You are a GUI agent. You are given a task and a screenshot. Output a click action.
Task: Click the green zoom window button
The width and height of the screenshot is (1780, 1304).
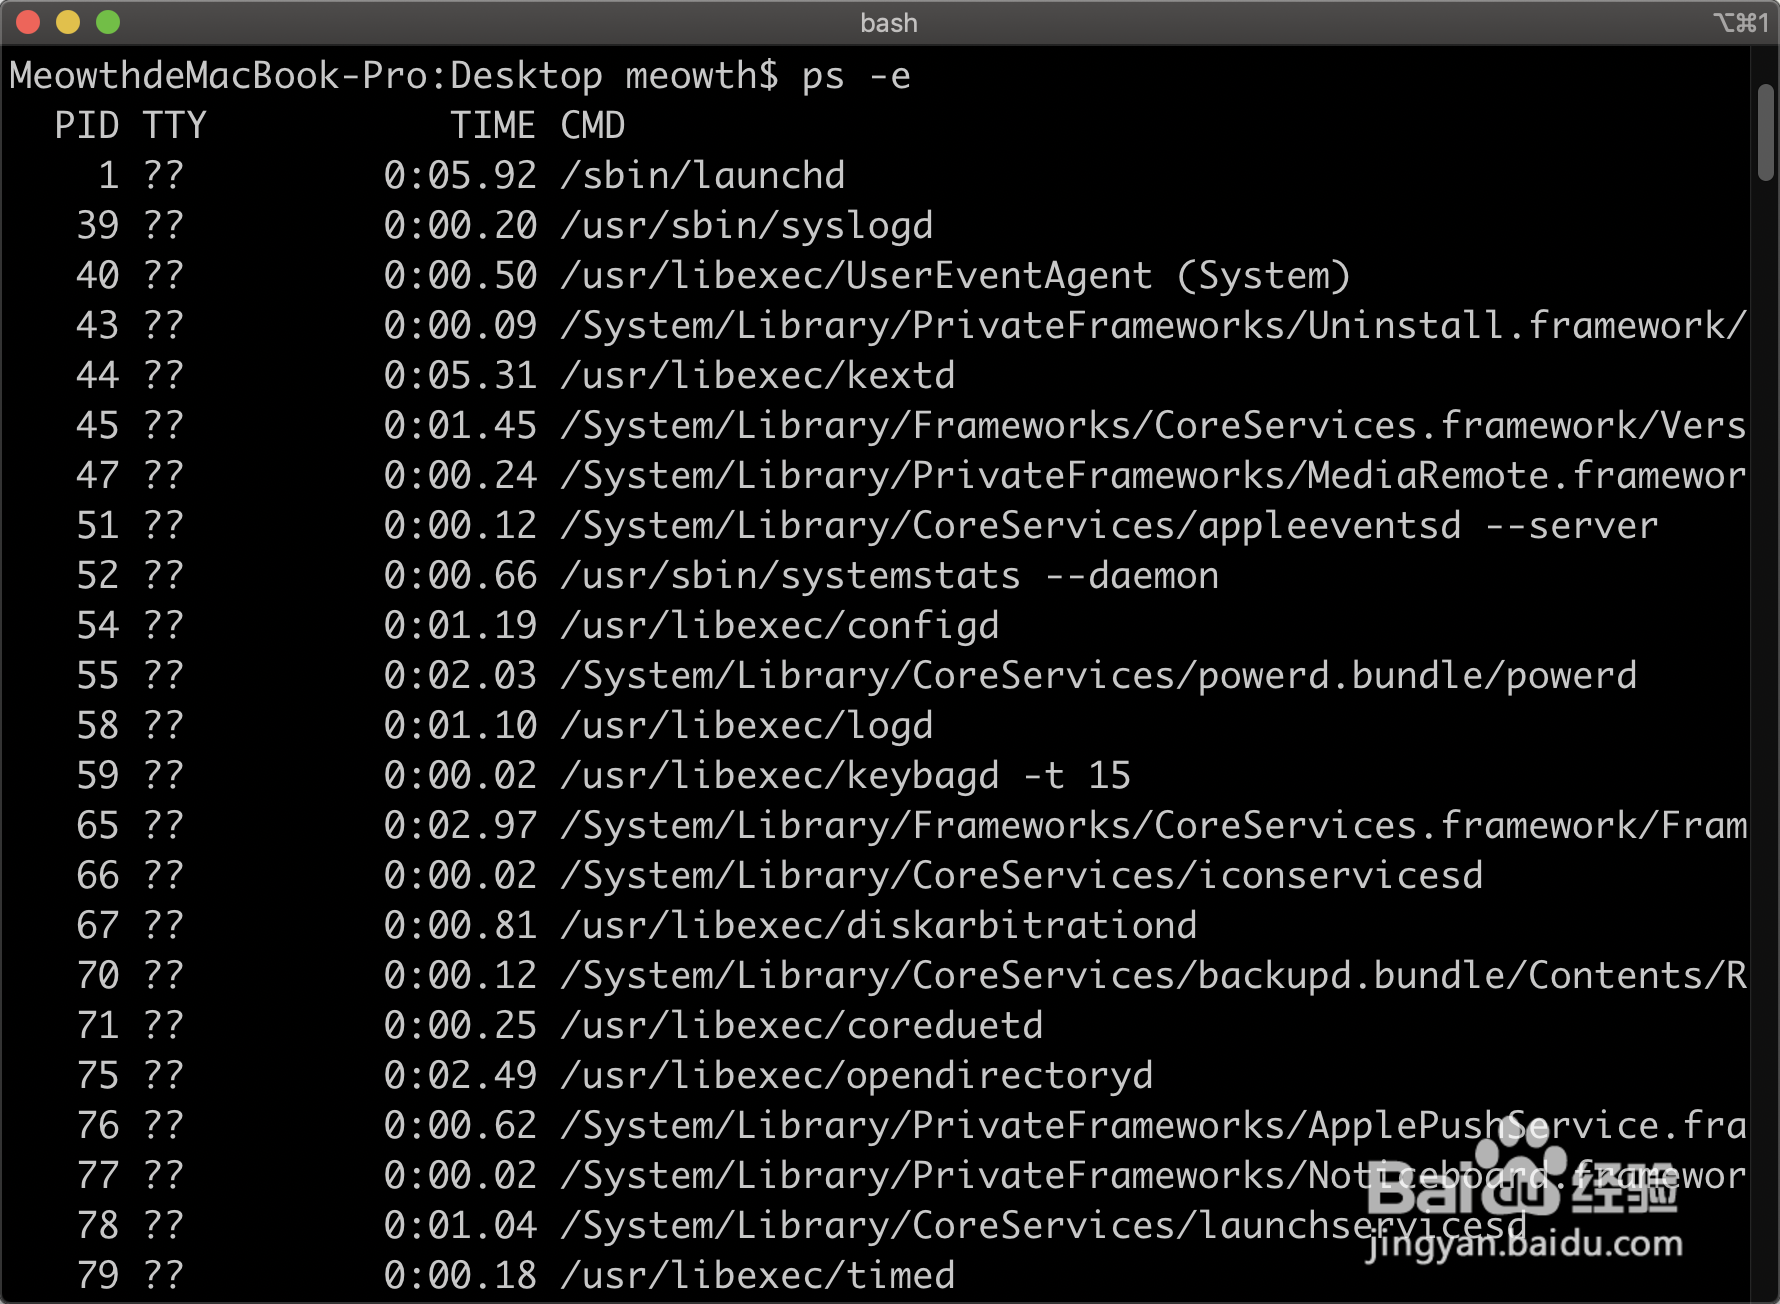tap(108, 22)
